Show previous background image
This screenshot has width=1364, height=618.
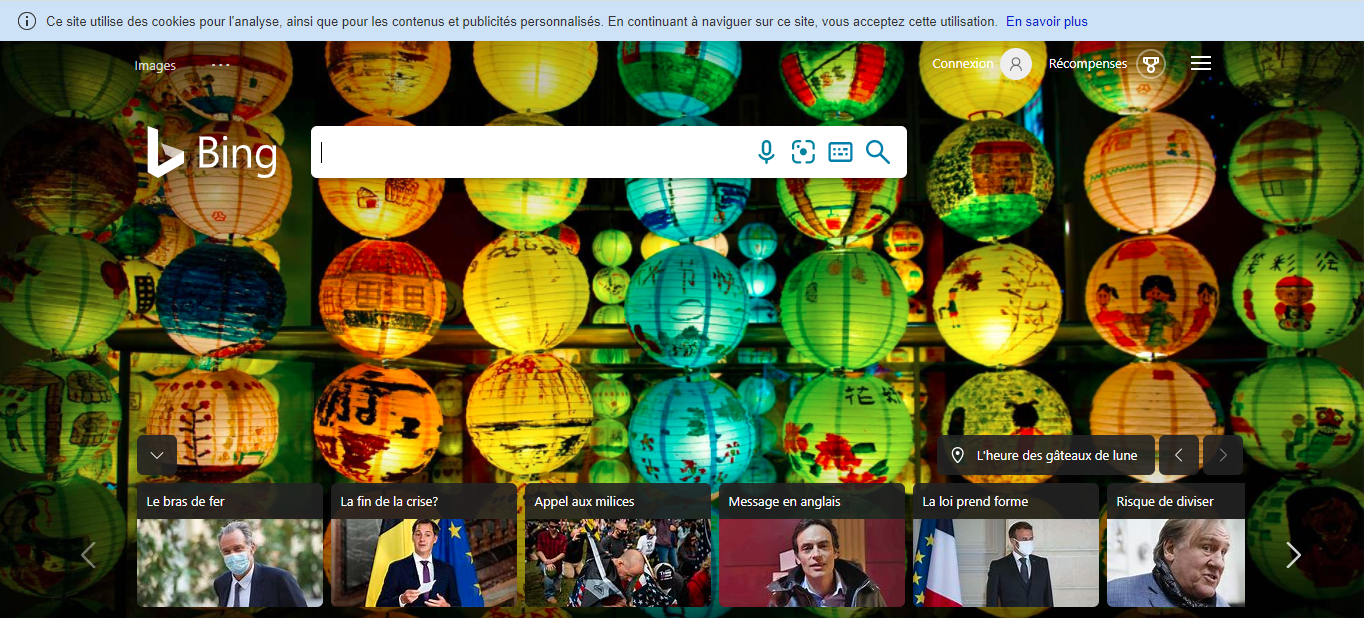[1178, 455]
